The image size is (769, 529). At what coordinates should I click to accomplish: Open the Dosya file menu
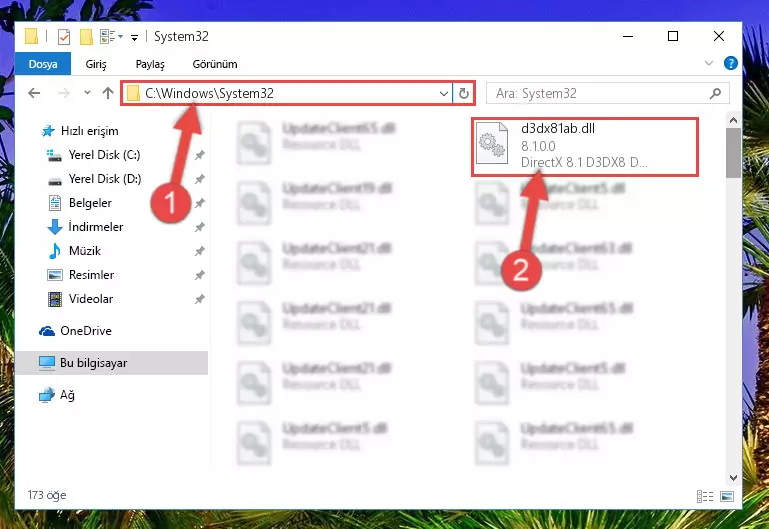point(43,64)
